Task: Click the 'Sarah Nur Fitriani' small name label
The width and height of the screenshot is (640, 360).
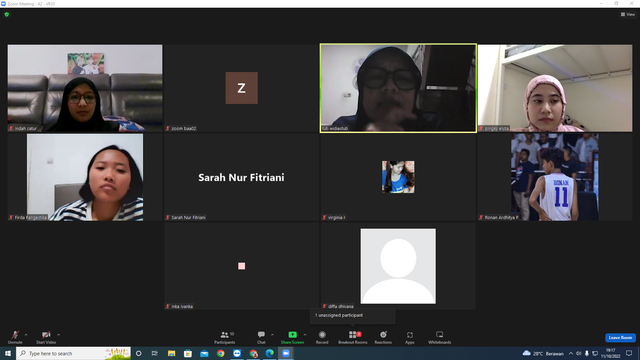Action: pyautogui.click(x=188, y=217)
